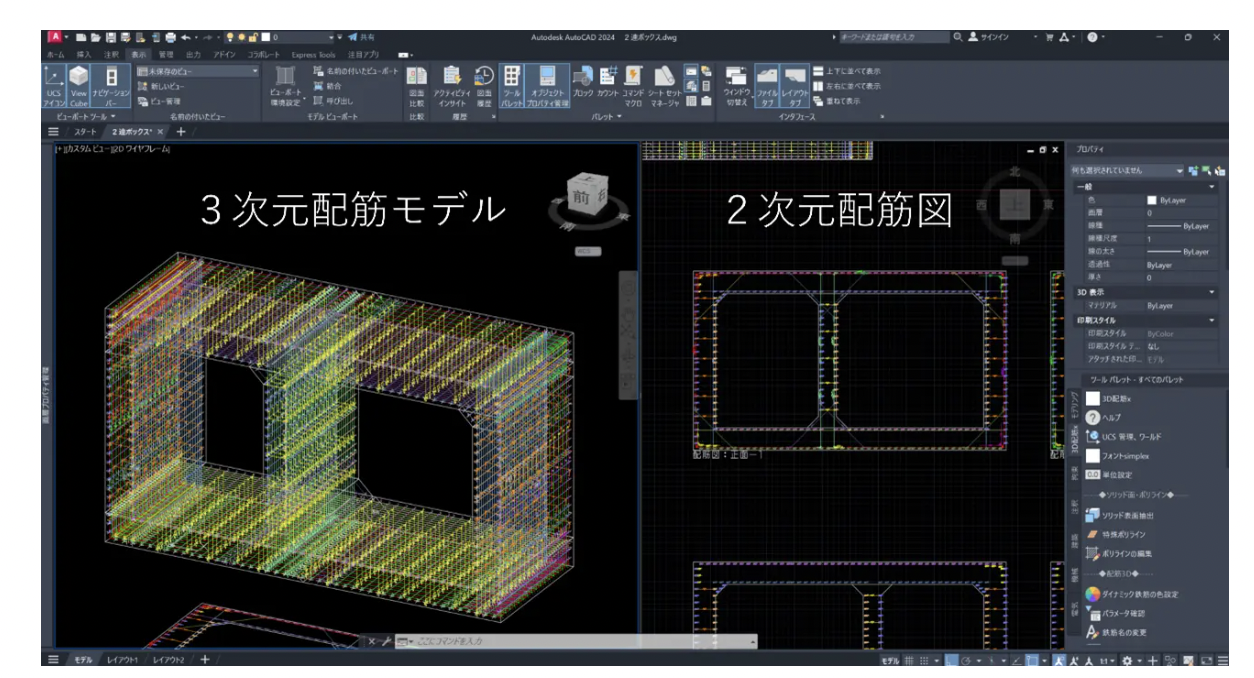Toggle the ViewCube display
The width and height of the screenshot is (1254, 678).
click(79, 84)
